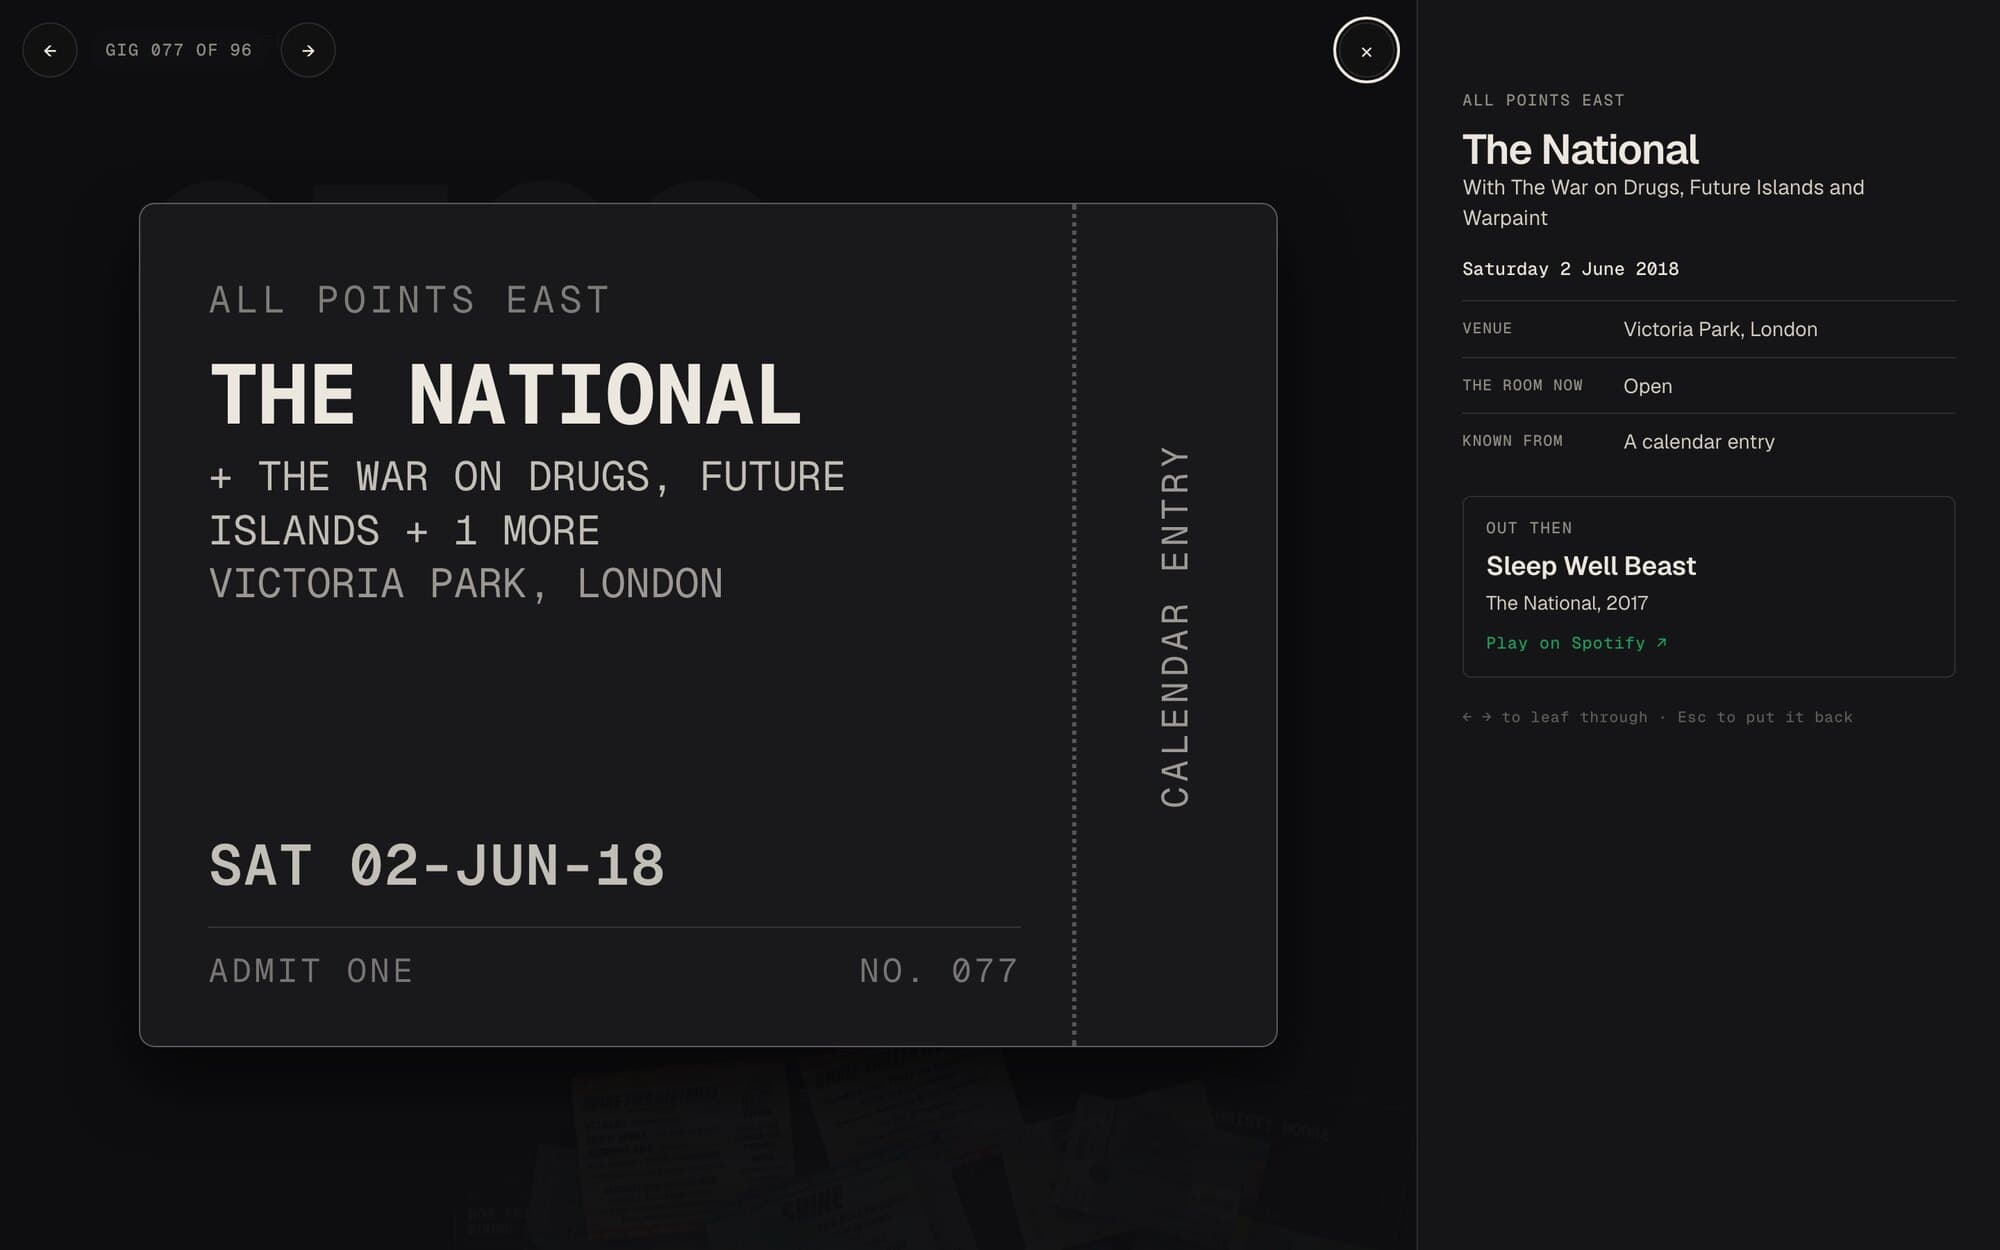Click 'Saturday 2 June 2018' date text
Viewport: 2000px width, 1250px height.
click(1570, 269)
